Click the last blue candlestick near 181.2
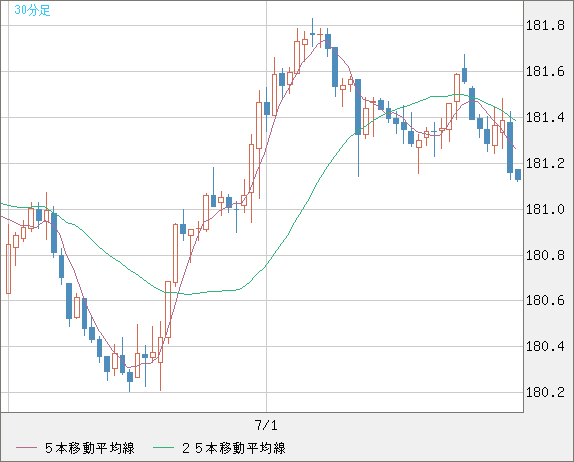This screenshot has height=462, width=574. point(518,175)
